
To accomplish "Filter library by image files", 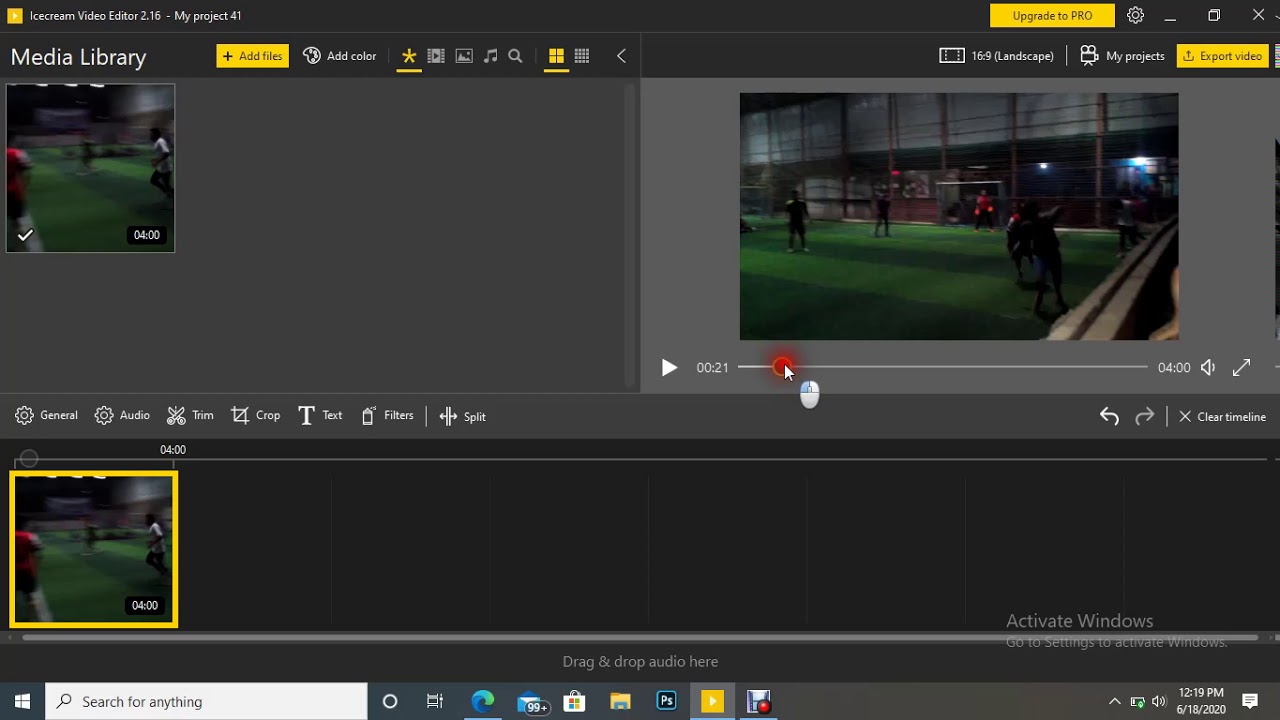I will (x=464, y=57).
